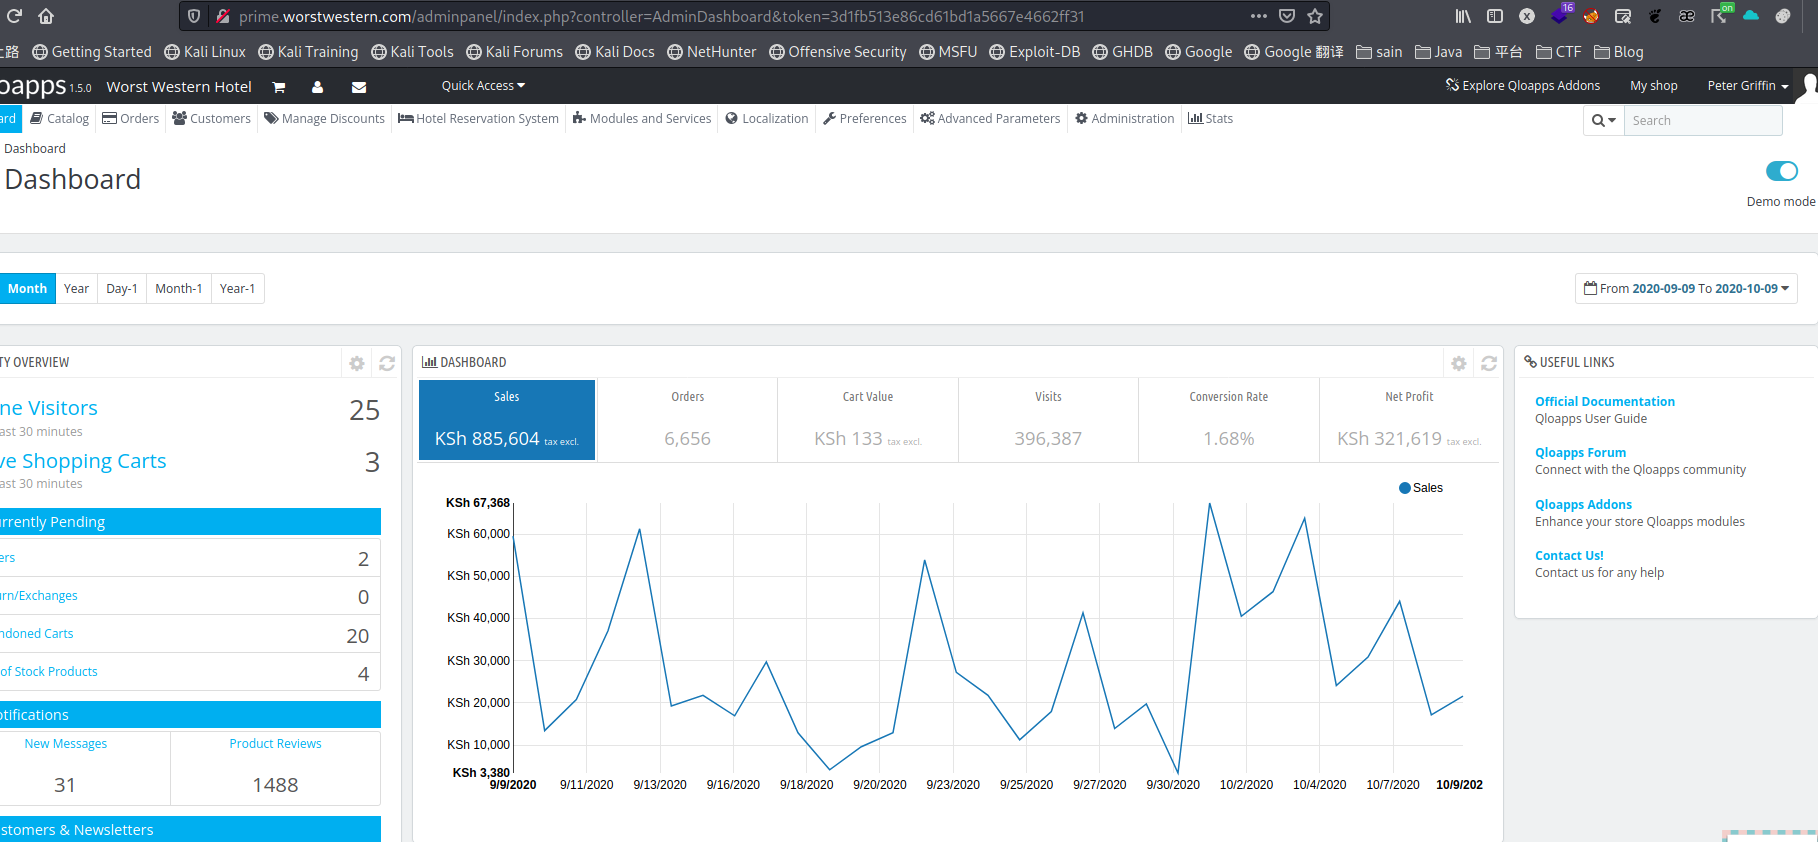The image size is (1818, 842).
Task: Open the Preferences menu
Action: click(x=865, y=118)
